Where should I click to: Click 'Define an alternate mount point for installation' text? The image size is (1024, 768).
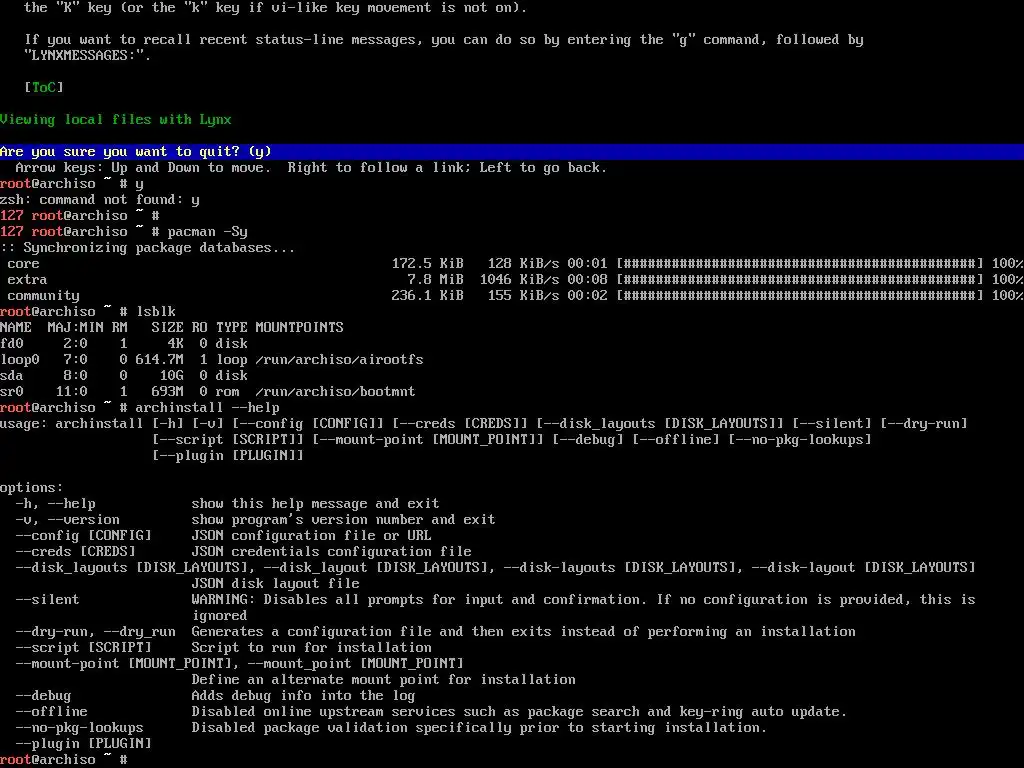(x=383, y=680)
